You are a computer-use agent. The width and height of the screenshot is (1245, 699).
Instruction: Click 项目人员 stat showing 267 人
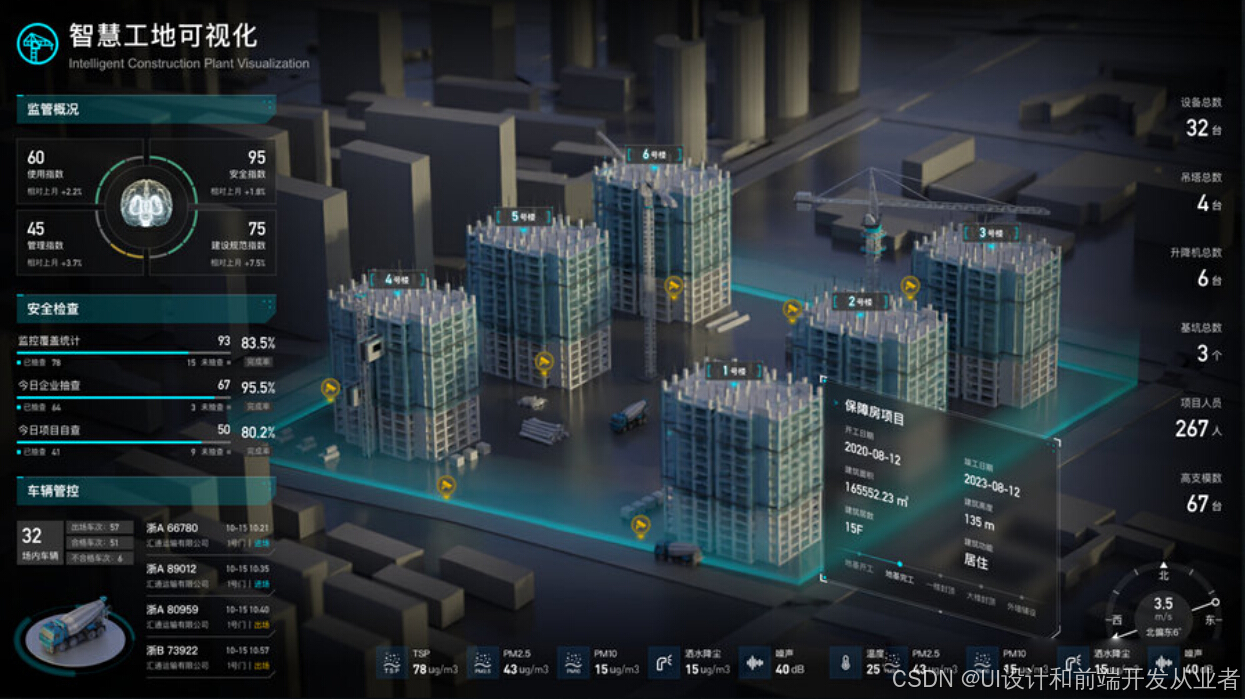coord(1199,419)
